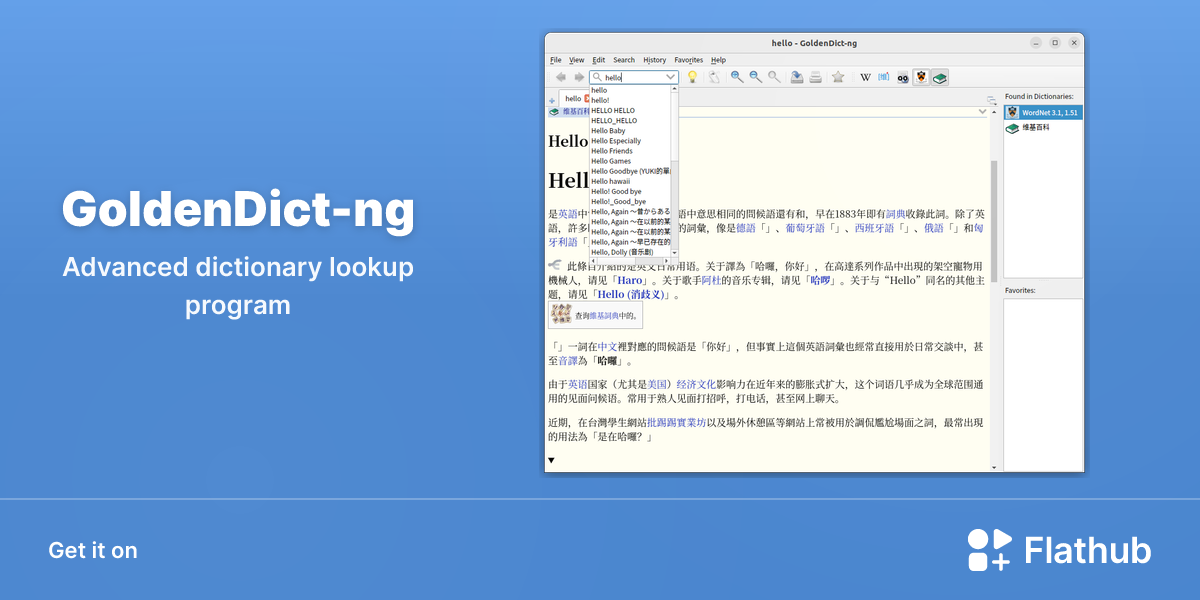
Task: Choose 'Hello!_Good_bye' suggestion
Action: (x=619, y=201)
